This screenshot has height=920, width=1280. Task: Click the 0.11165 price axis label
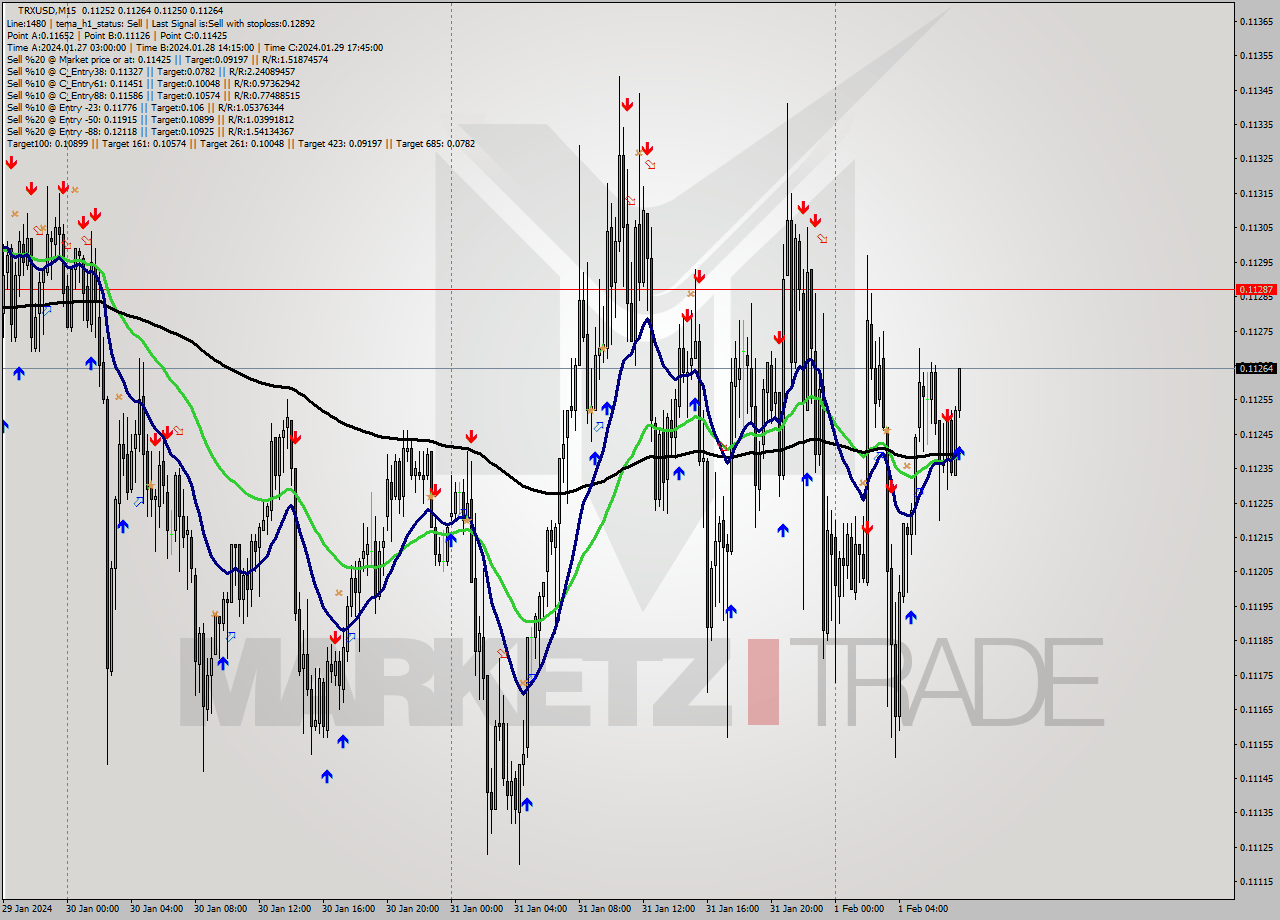click(1256, 709)
